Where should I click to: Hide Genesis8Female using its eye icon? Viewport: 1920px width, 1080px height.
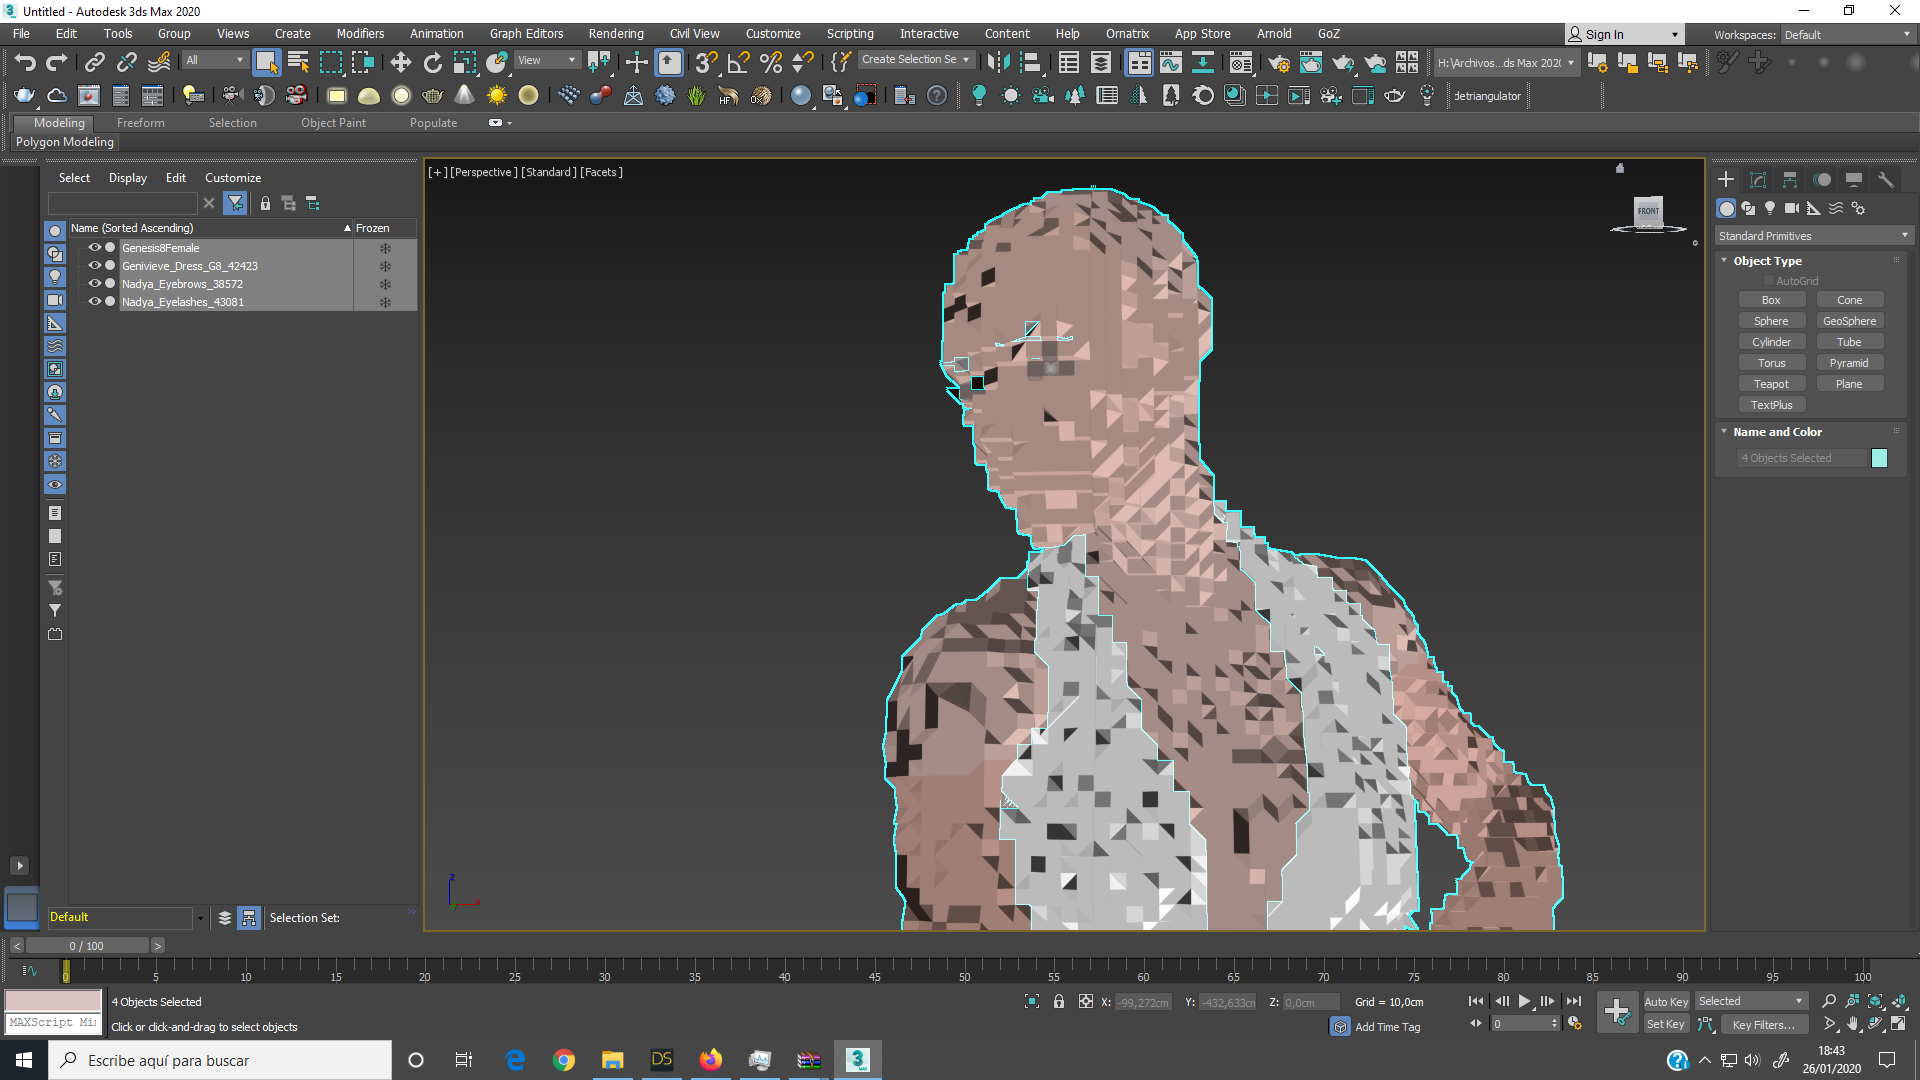(94, 248)
